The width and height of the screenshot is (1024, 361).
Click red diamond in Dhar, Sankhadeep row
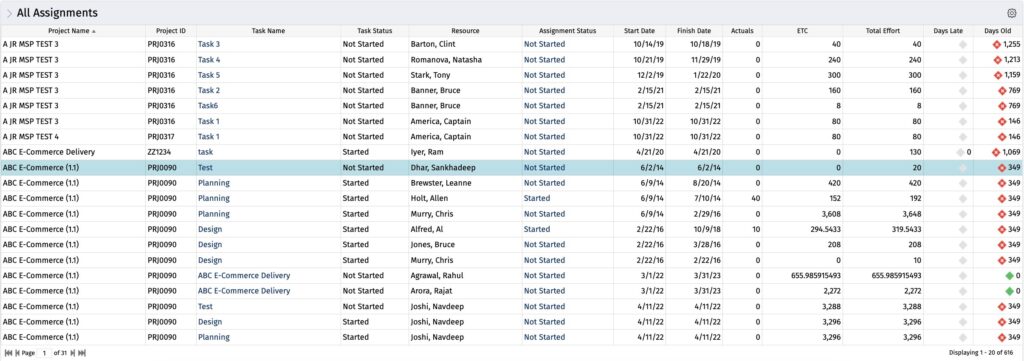1002,168
